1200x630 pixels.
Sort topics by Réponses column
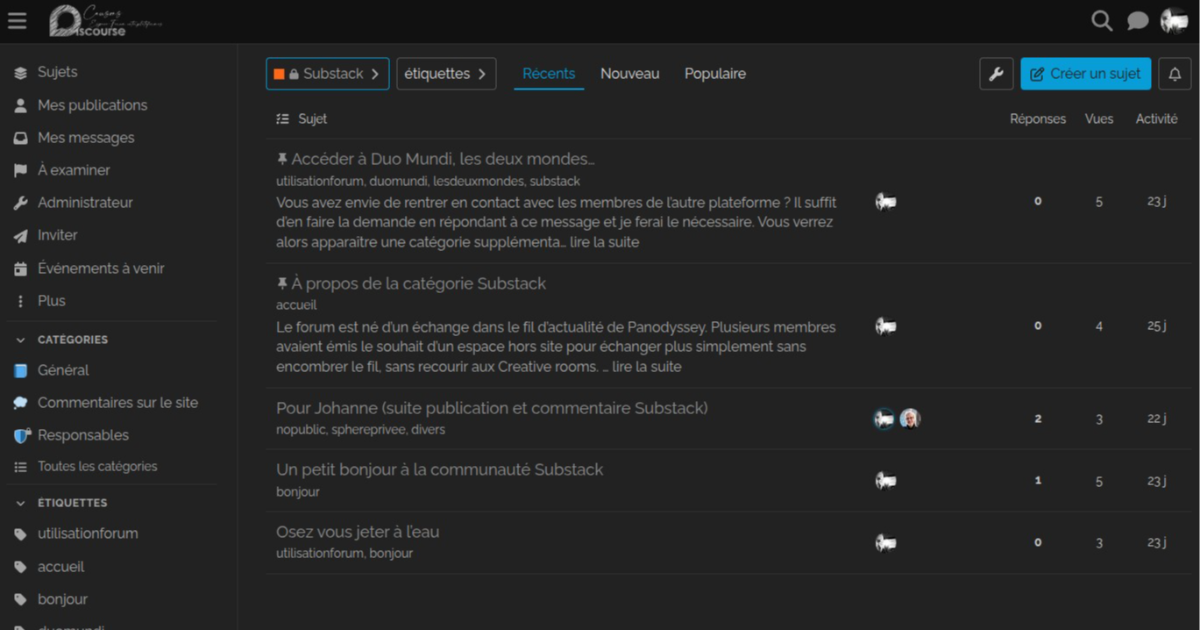click(1038, 119)
